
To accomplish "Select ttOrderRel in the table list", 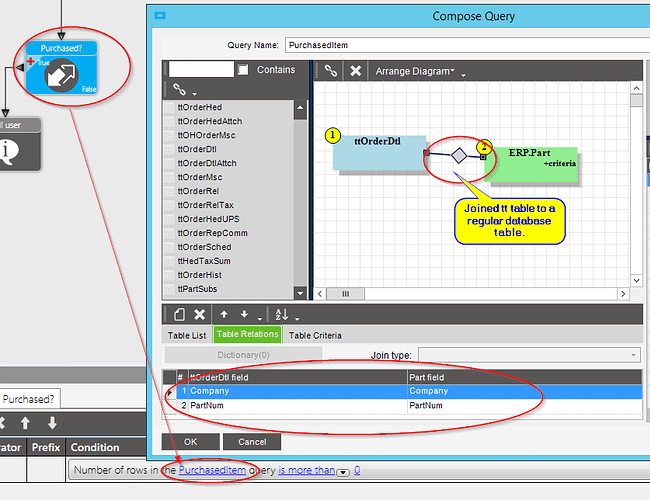I will click(198, 191).
